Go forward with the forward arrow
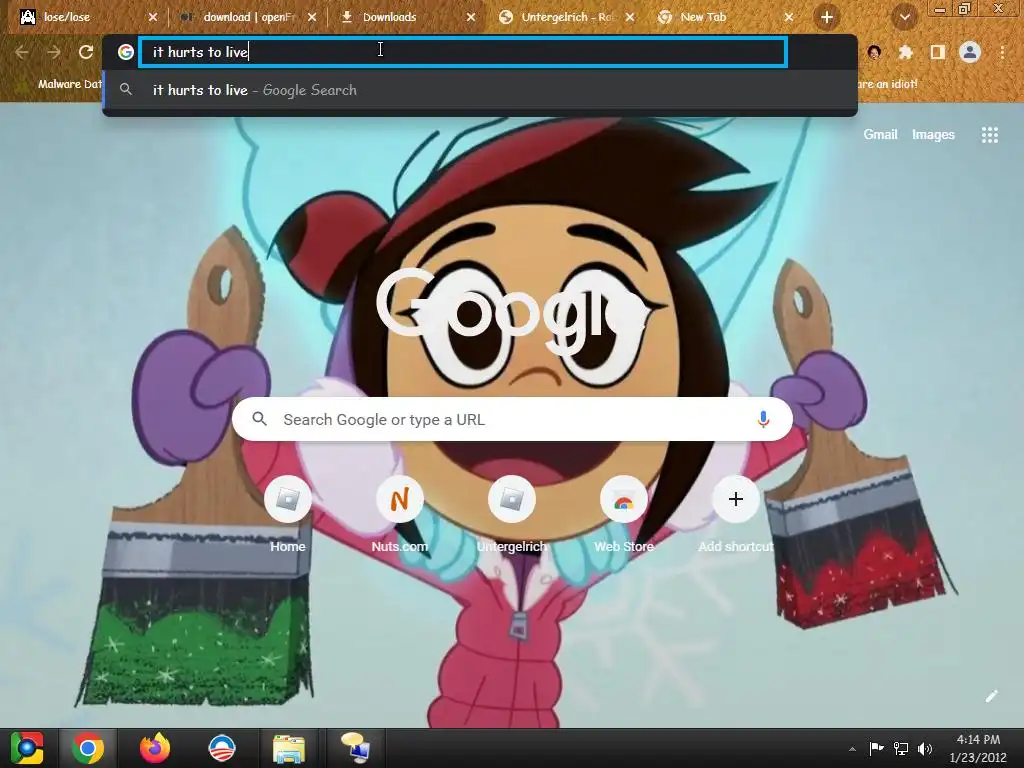Screen dimensions: 1024x768 pyautogui.click(x=54, y=52)
